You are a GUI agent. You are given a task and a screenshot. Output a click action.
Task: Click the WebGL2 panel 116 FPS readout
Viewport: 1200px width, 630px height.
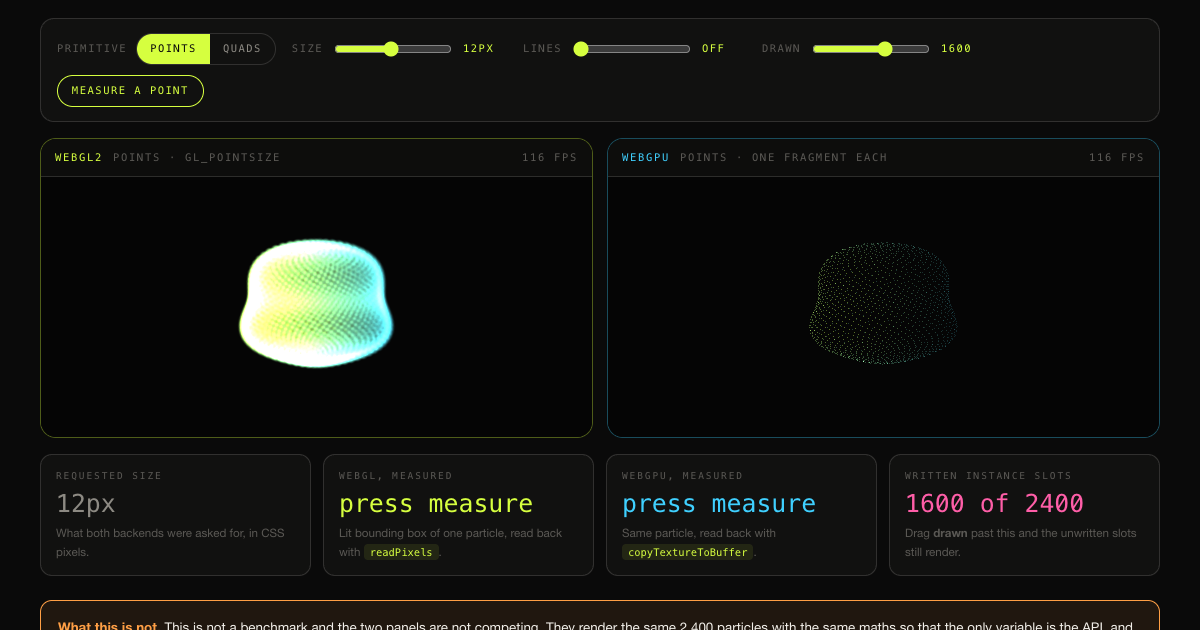[x=549, y=158]
